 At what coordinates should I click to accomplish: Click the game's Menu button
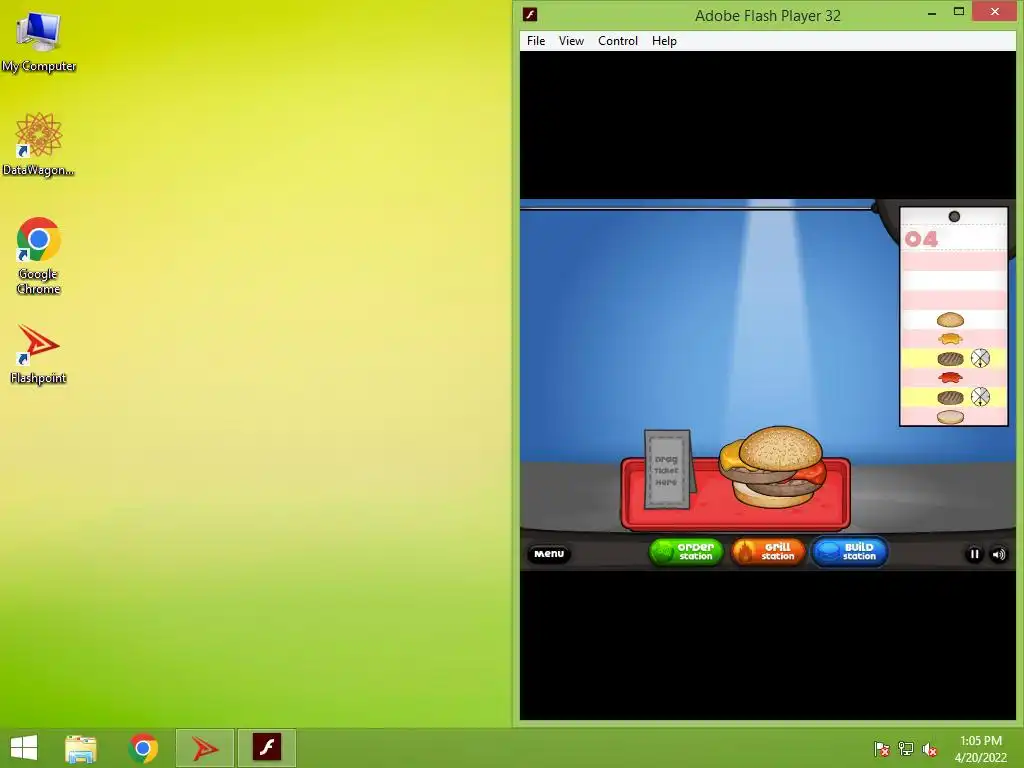click(x=549, y=554)
